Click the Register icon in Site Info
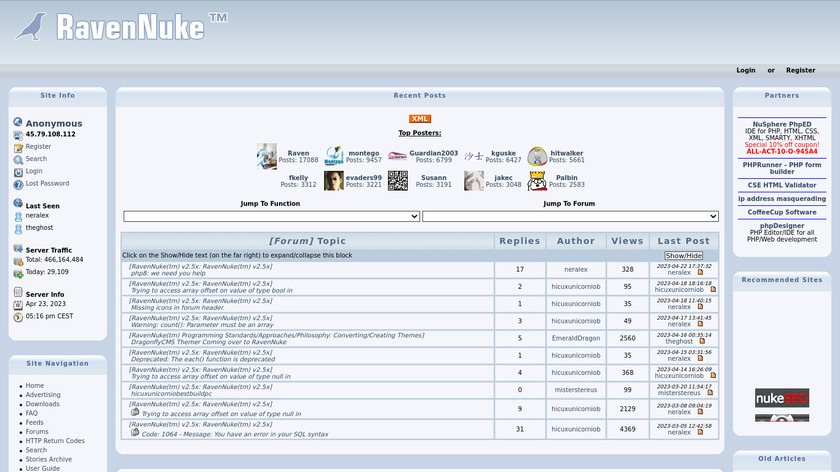 [18, 147]
